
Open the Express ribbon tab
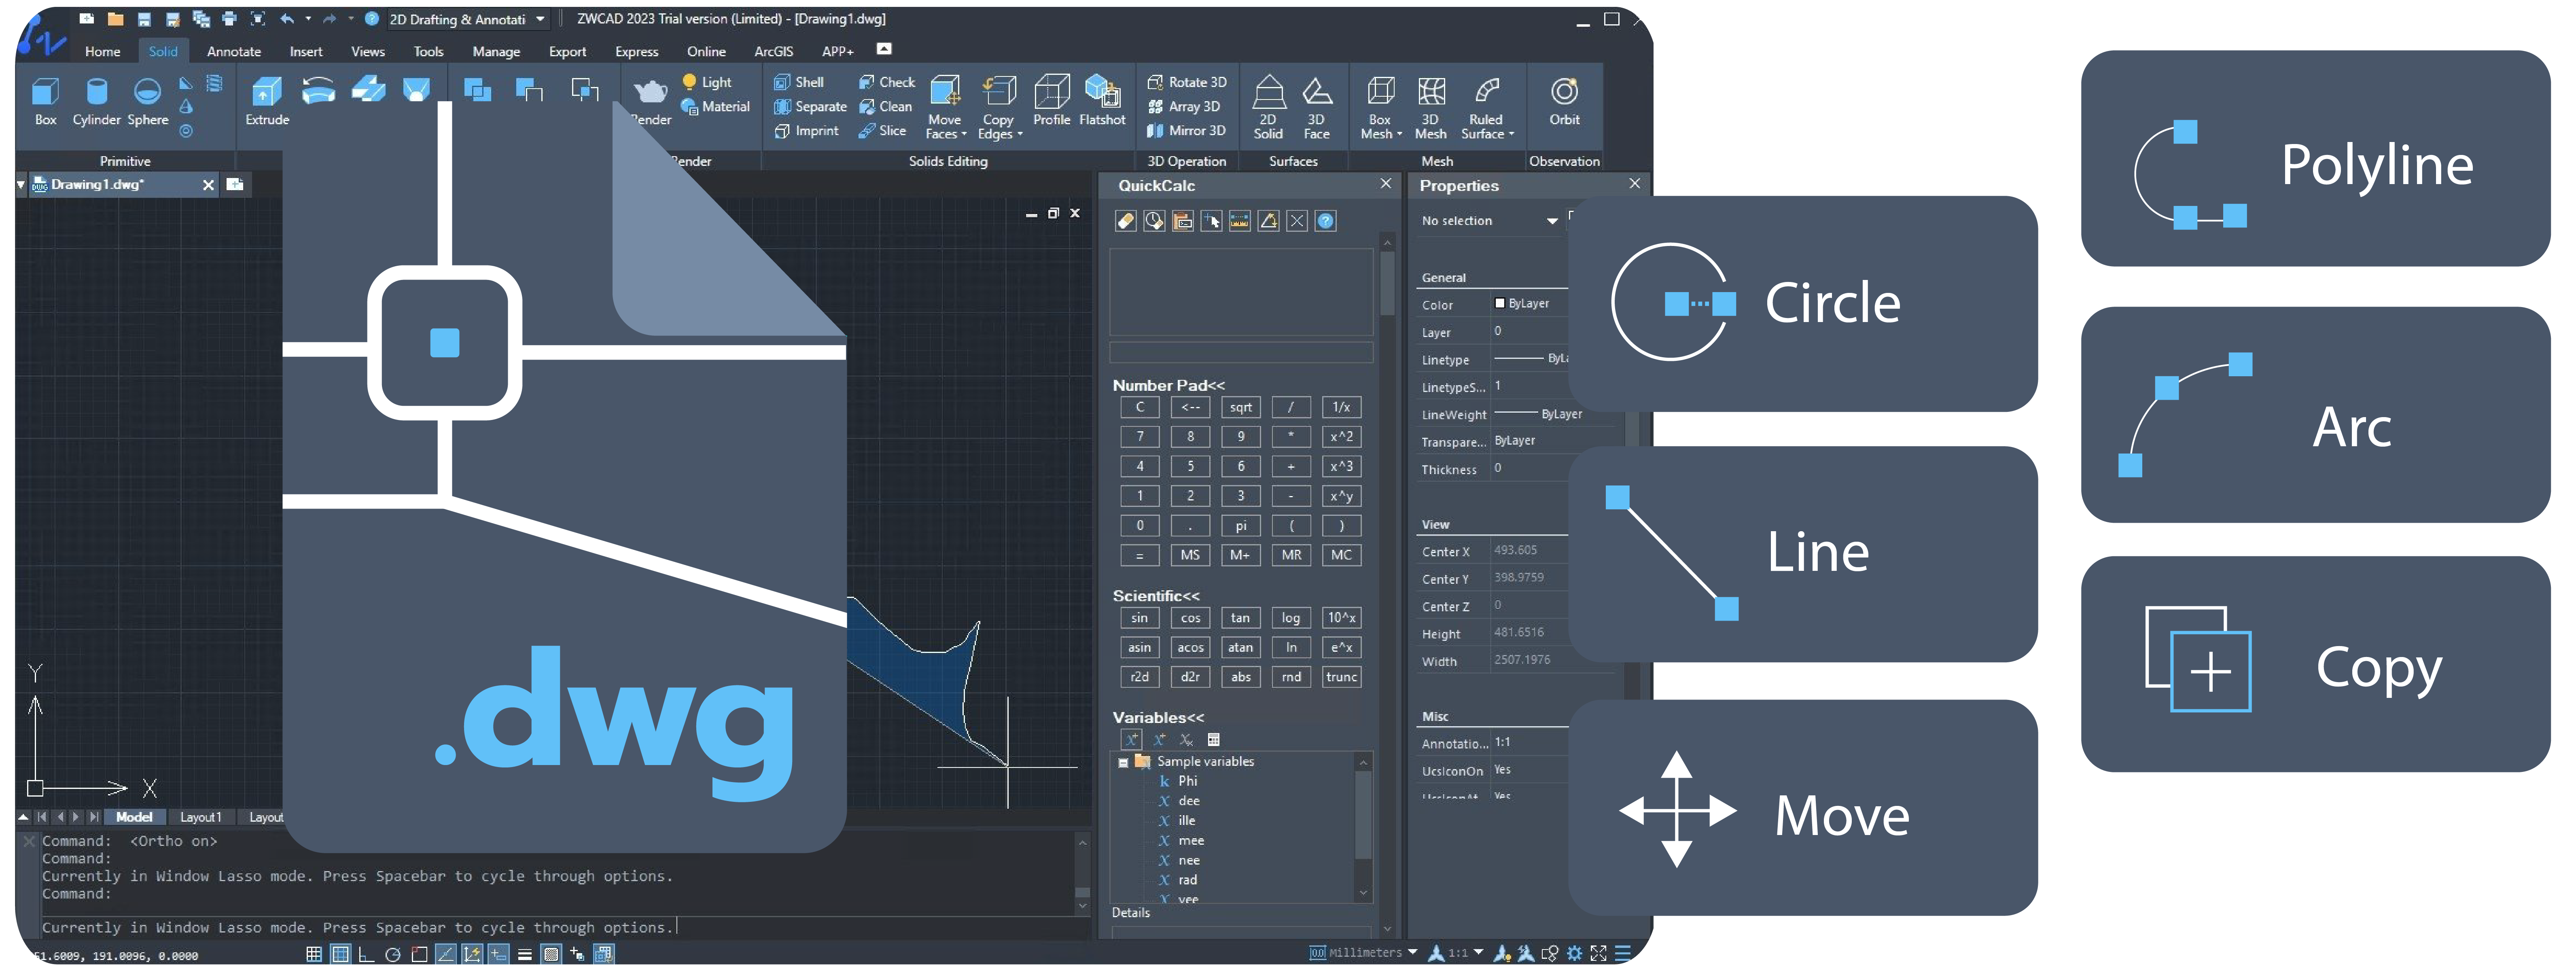coord(636,52)
